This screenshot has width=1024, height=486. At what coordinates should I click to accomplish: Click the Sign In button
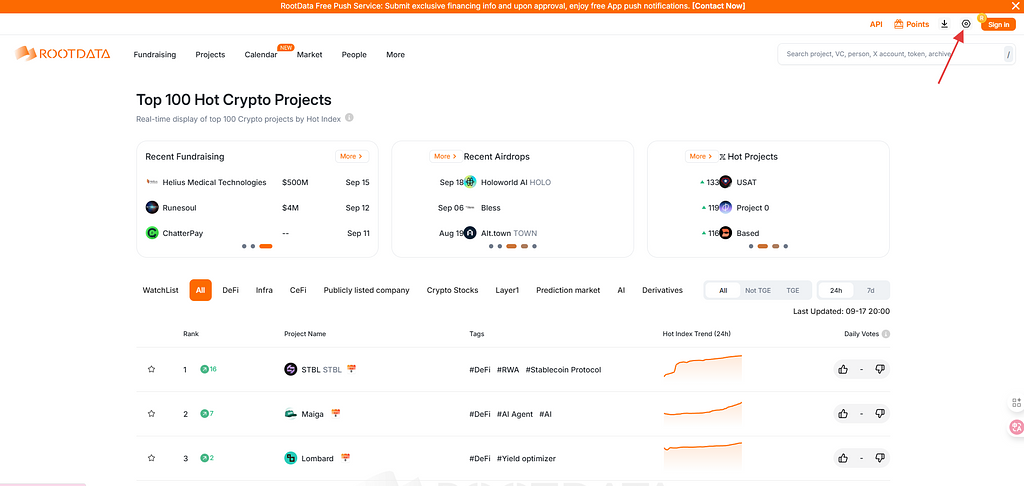[x=998, y=24]
